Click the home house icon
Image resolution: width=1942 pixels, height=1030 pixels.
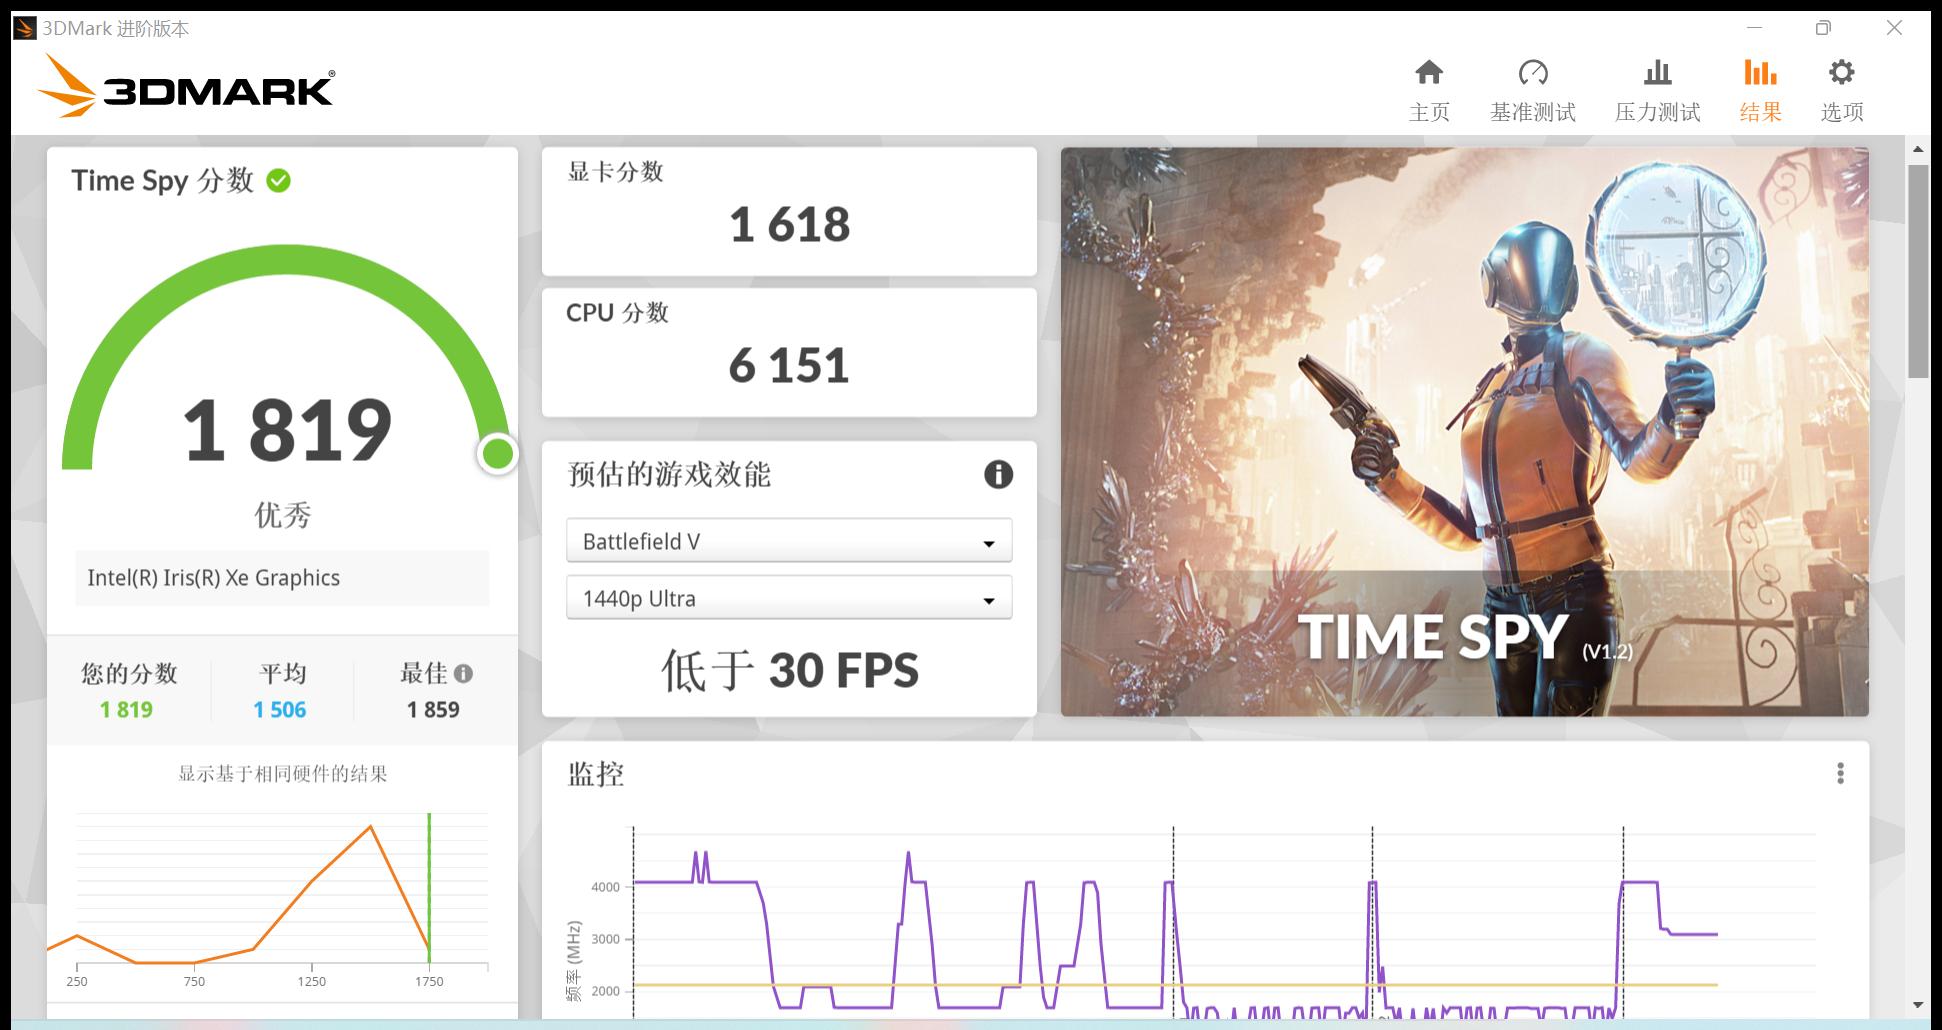click(1429, 72)
